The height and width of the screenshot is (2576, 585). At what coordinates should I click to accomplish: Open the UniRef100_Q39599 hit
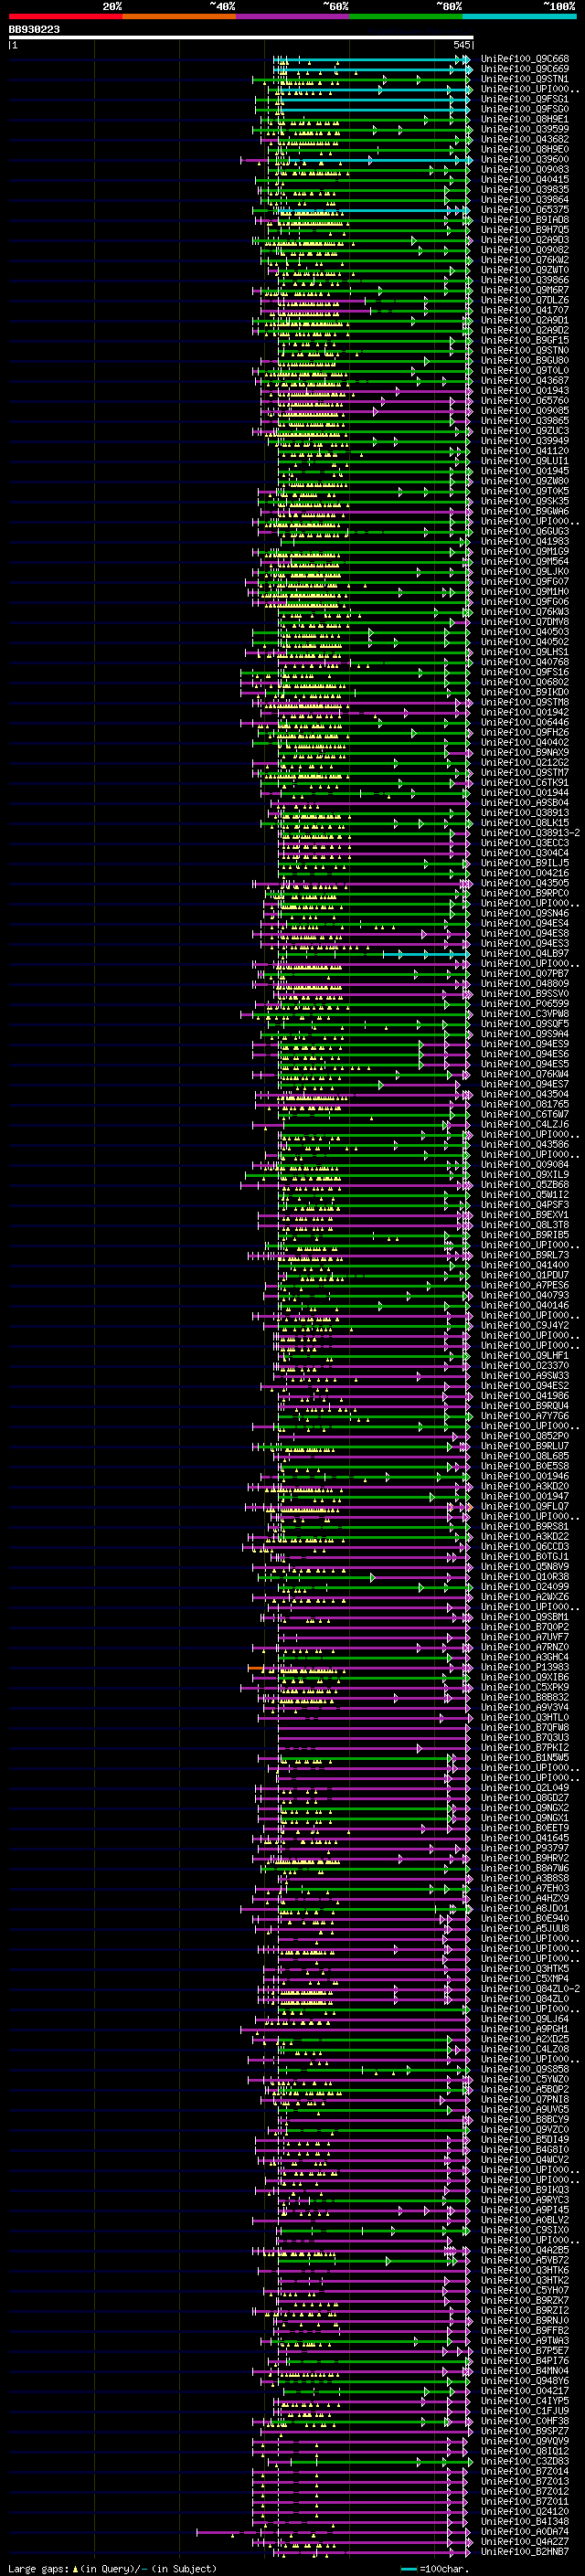click(x=525, y=129)
